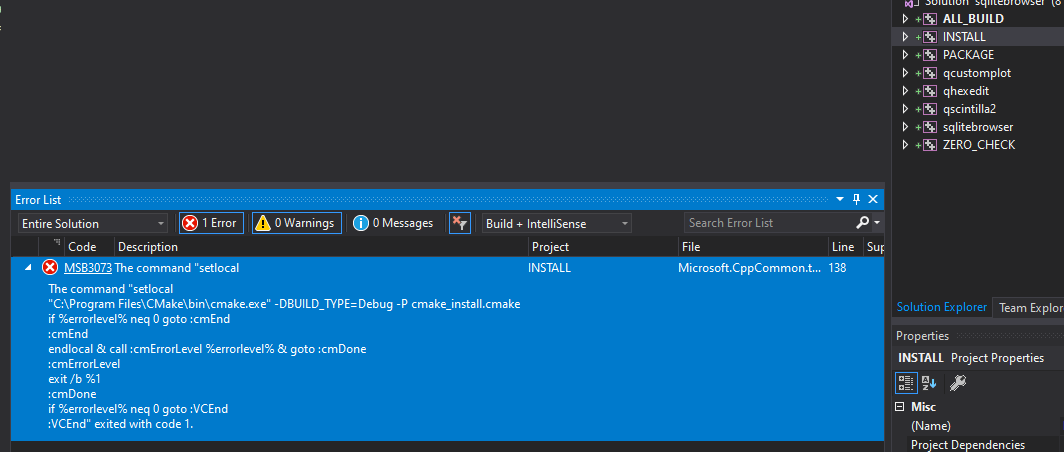This screenshot has height=452, width=1064.
Task: Open MSB3073 error code link
Action: pyautogui.click(x=88, y=268)
